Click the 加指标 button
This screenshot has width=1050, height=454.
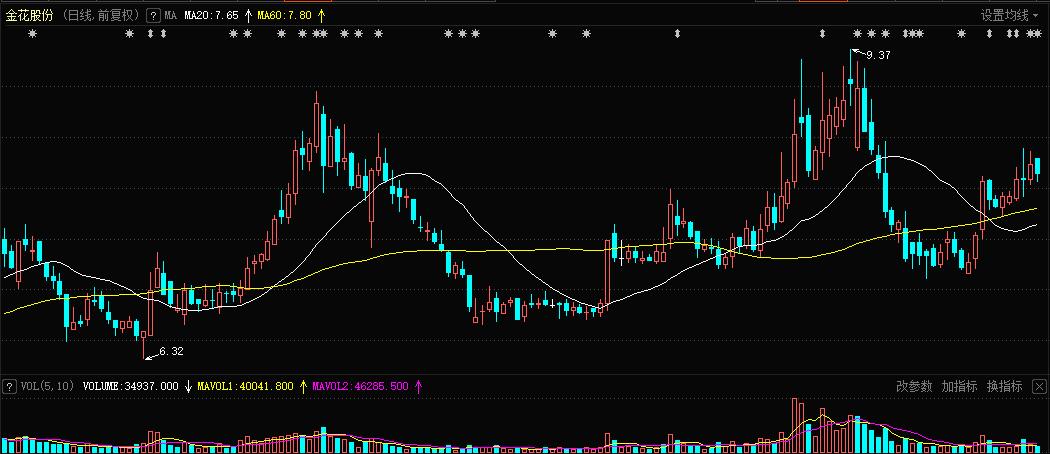(x=959, y=386)
